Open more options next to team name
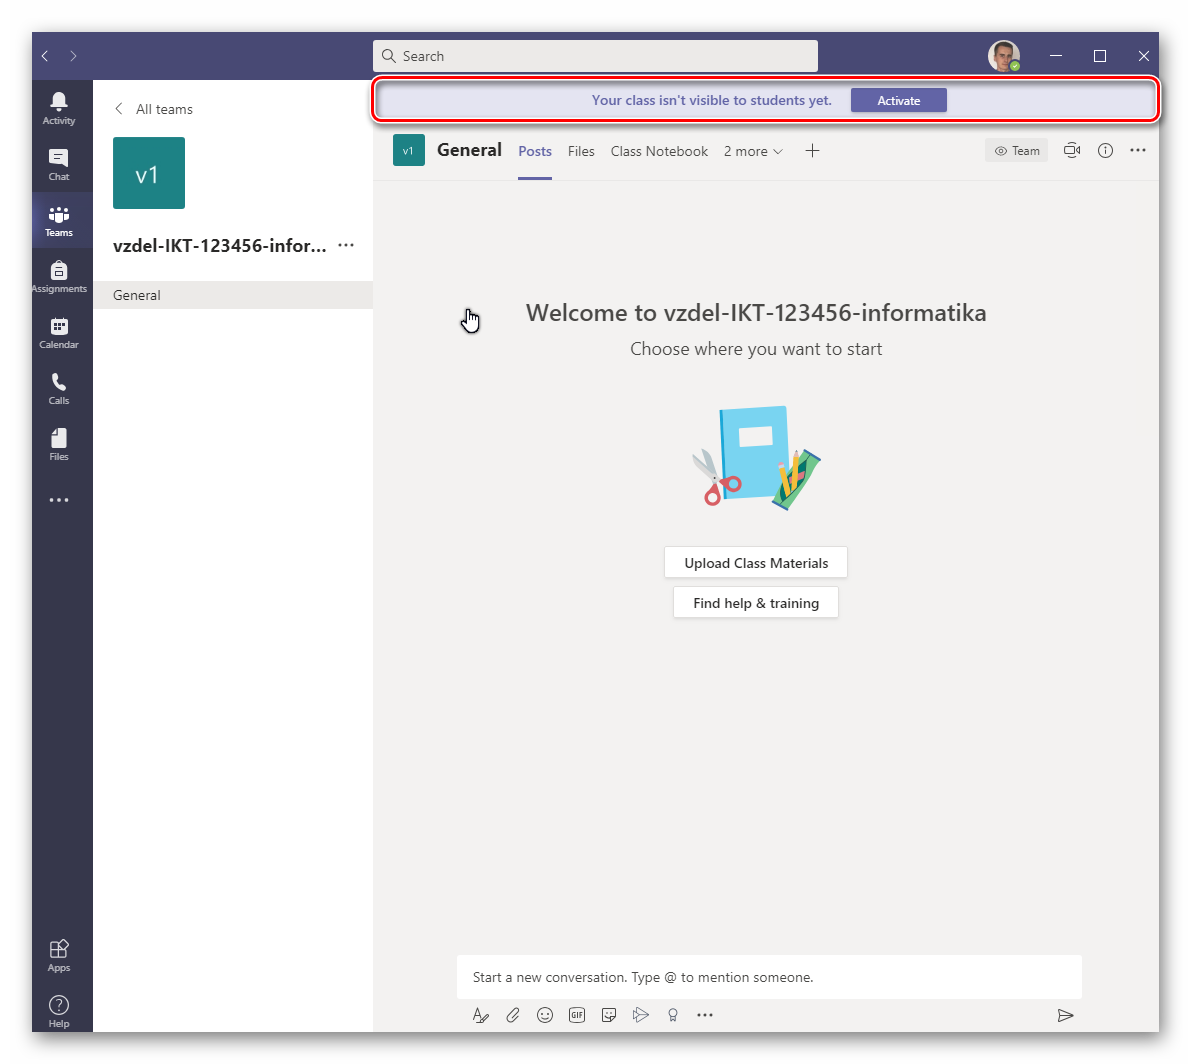Image resolution: width=1191 pixels, height=1064 pixels. click(x=346, y=245)
